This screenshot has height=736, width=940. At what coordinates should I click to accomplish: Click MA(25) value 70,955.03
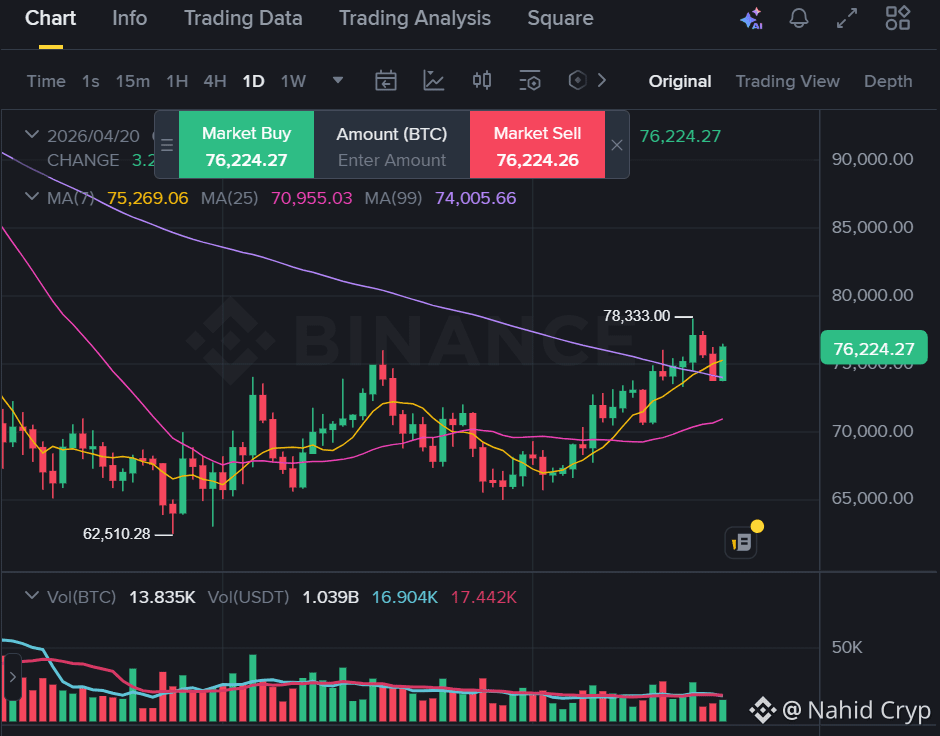click(312, 198)
